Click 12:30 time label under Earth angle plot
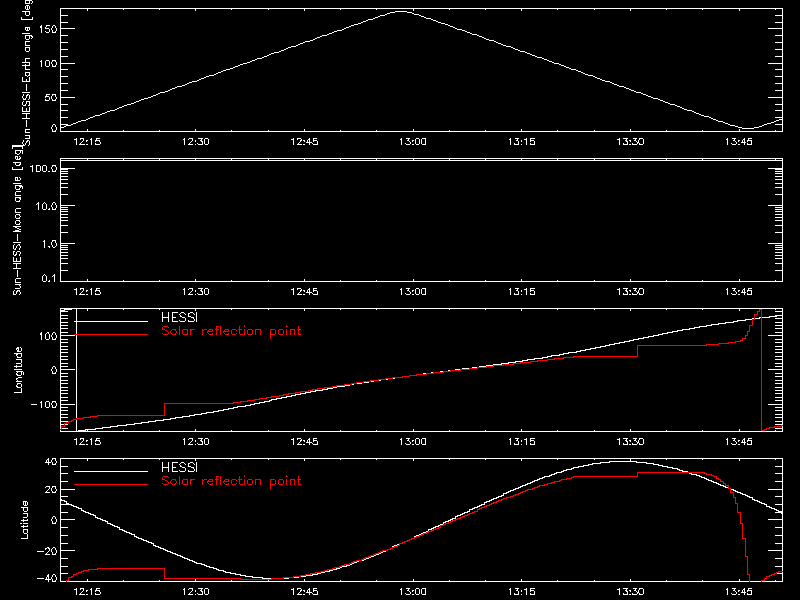The height and width of the screenshot is (600, 800). coord(196,142)
